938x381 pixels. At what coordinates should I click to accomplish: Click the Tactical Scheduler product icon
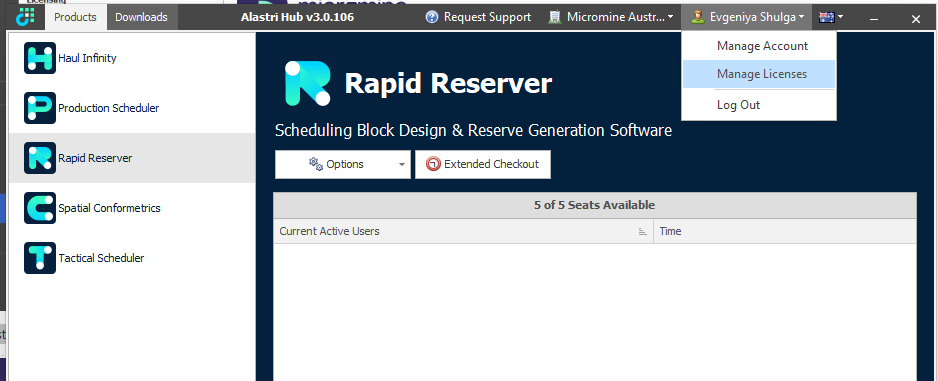coord(40,258)
